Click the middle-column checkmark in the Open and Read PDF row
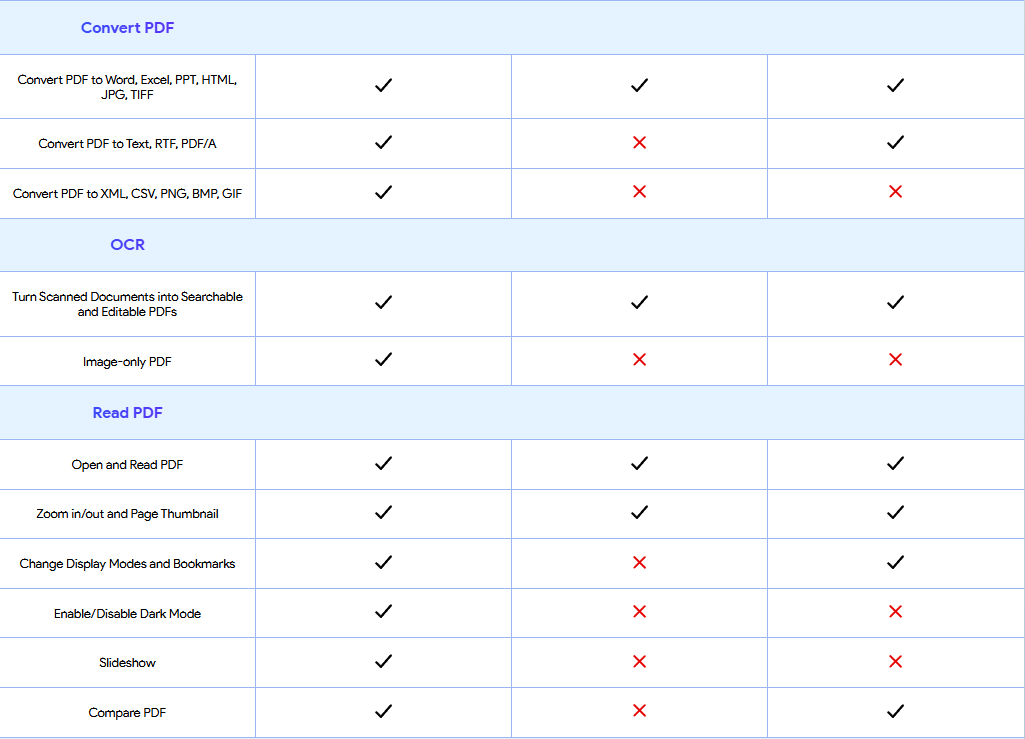 (x=639, y=463)
